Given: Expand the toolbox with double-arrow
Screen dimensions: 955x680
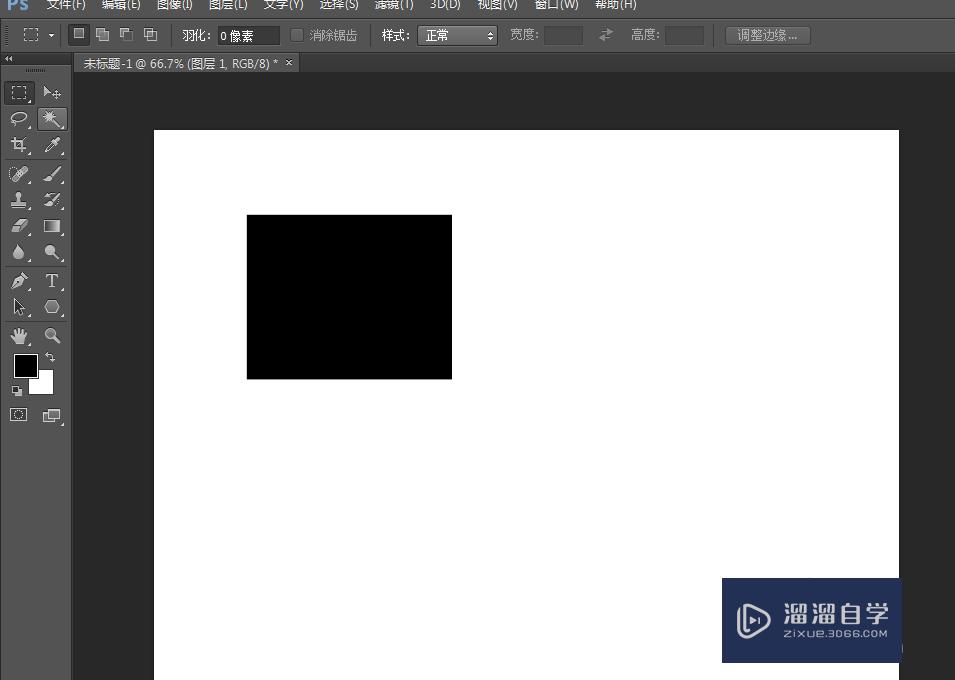Looking at the screenshot, I should [x=9, y=59].
